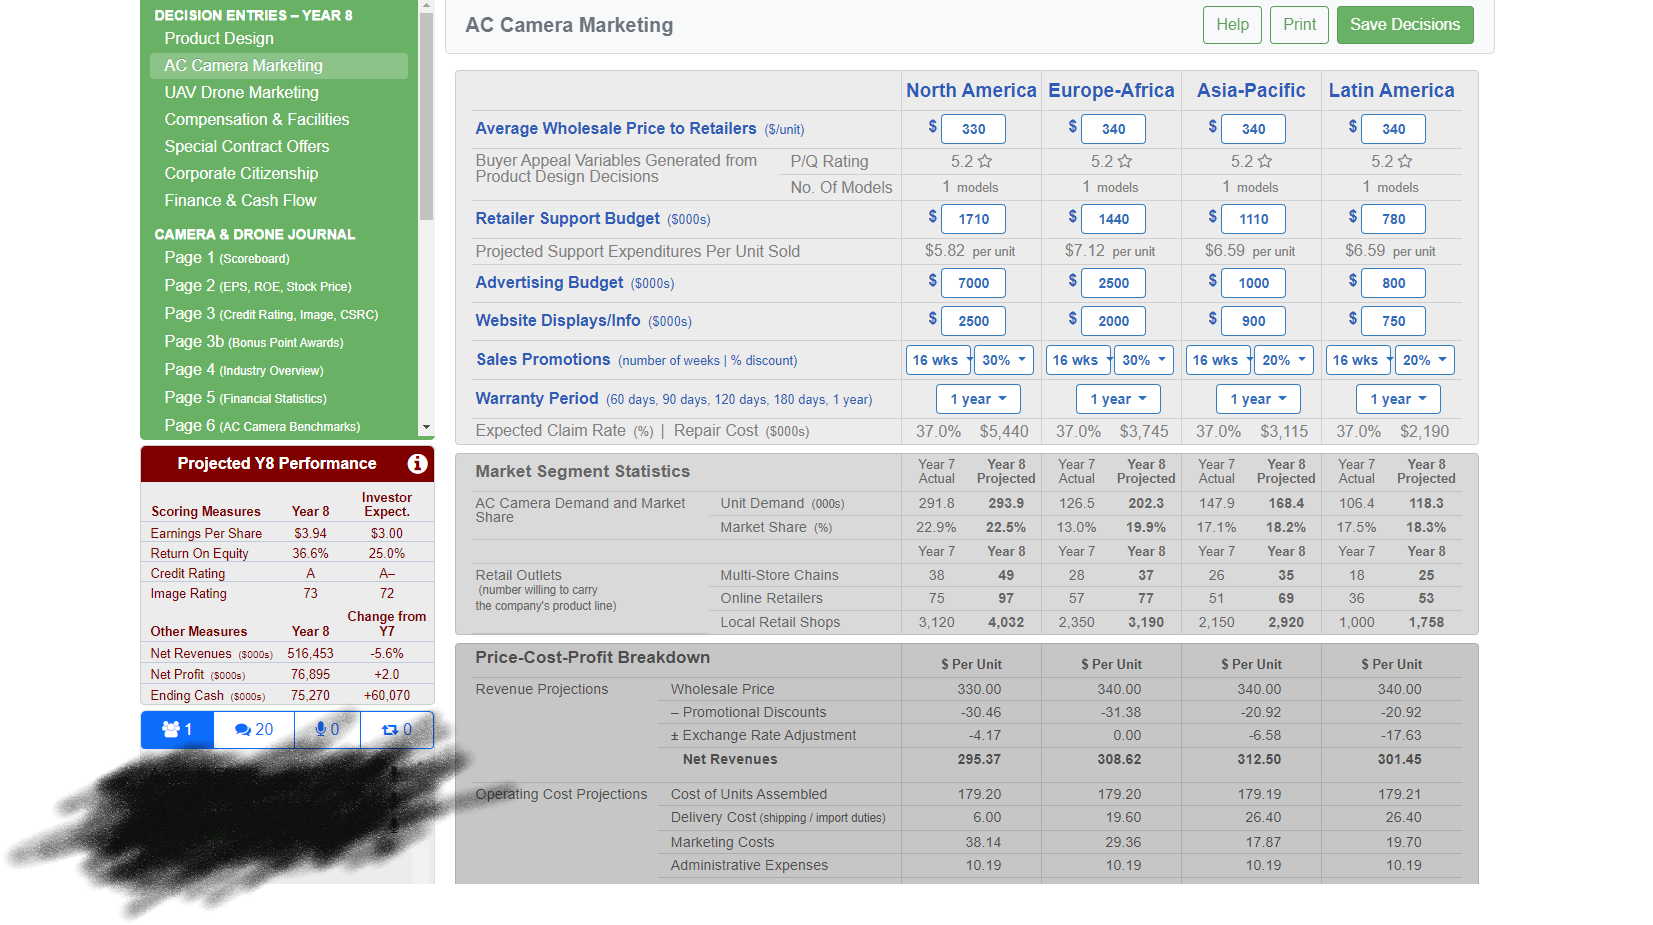
Task: Open Compensation & Facilities page
Action: [x=257, y=119]
